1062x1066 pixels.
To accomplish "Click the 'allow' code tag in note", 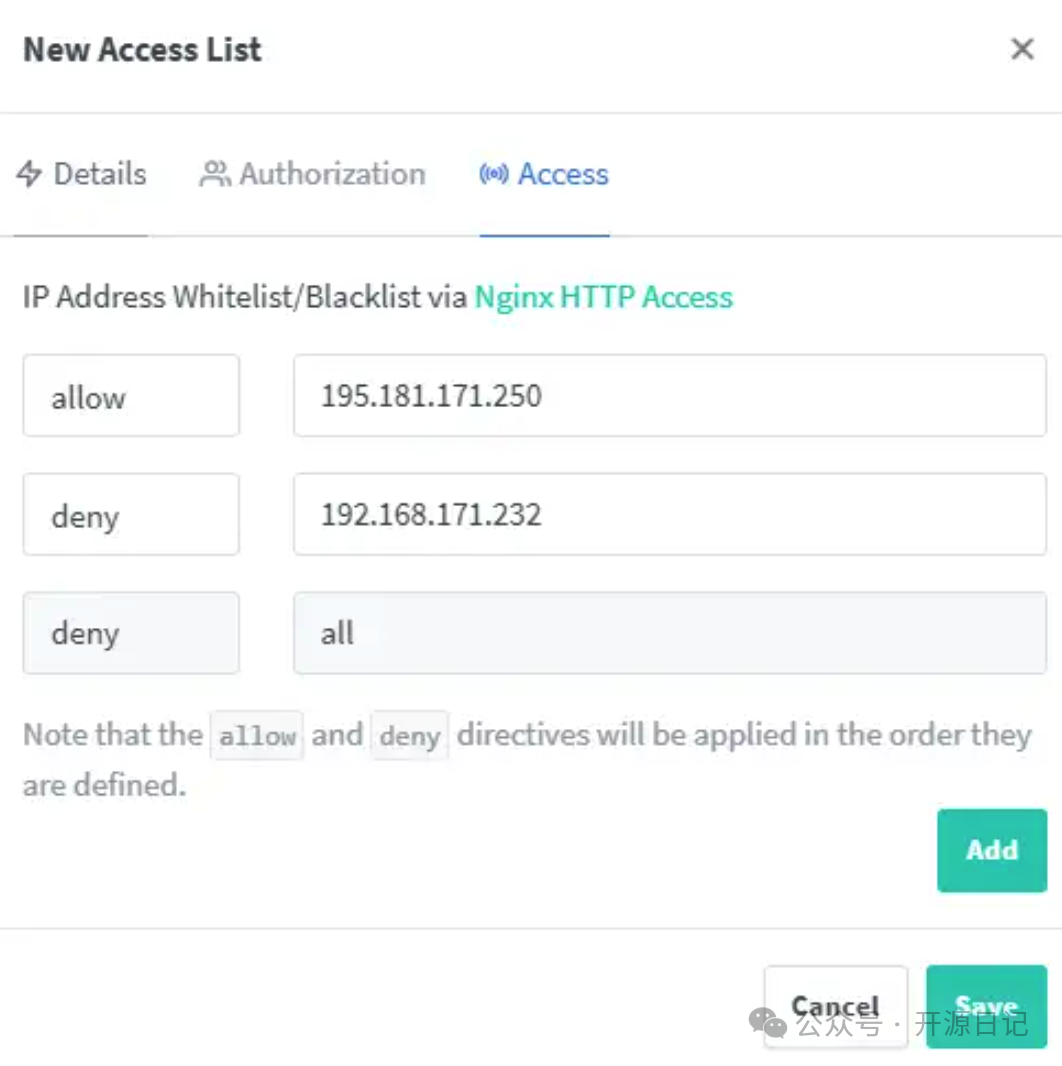I will [x=257, y=736].
